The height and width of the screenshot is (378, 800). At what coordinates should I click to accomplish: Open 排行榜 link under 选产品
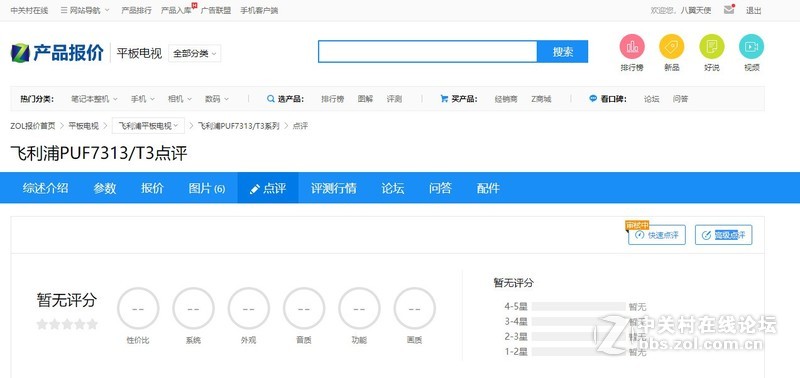(333, 99)
